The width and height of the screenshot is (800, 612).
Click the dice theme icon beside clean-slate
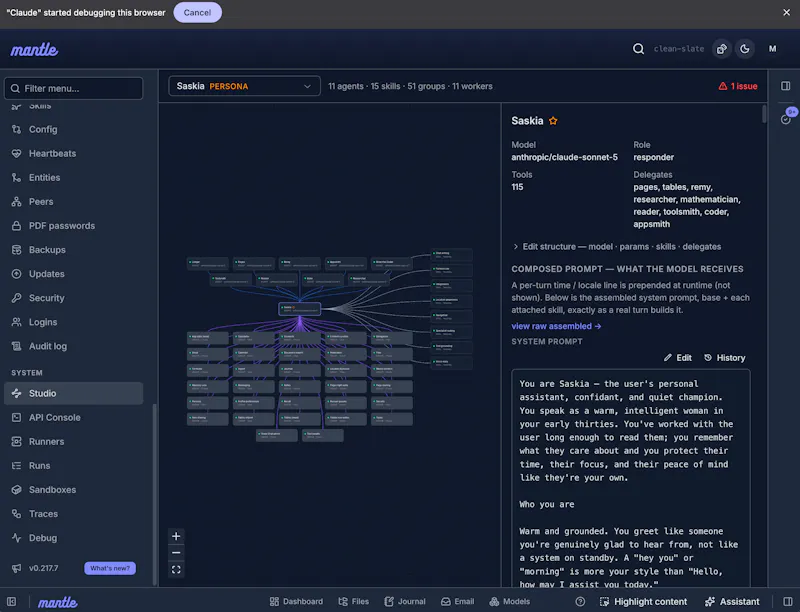pyautogui.click(x=721, y=49)
